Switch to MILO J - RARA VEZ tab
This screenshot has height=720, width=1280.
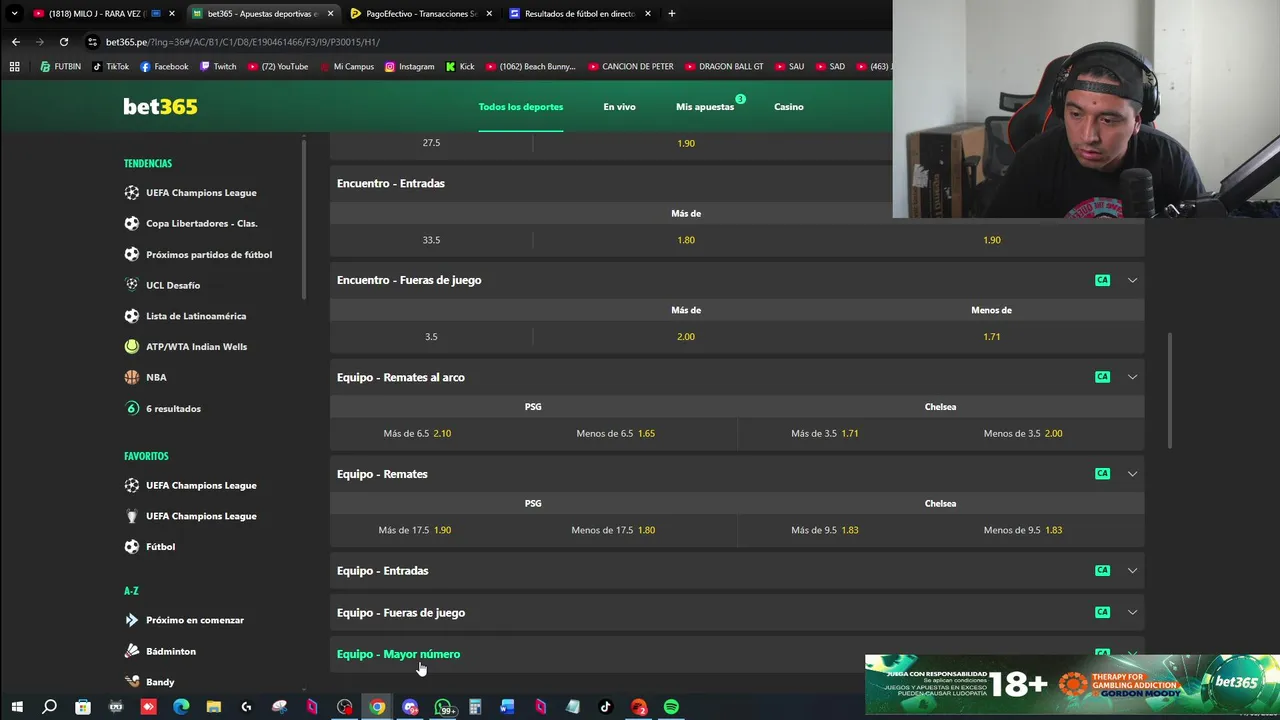(104, 14)
